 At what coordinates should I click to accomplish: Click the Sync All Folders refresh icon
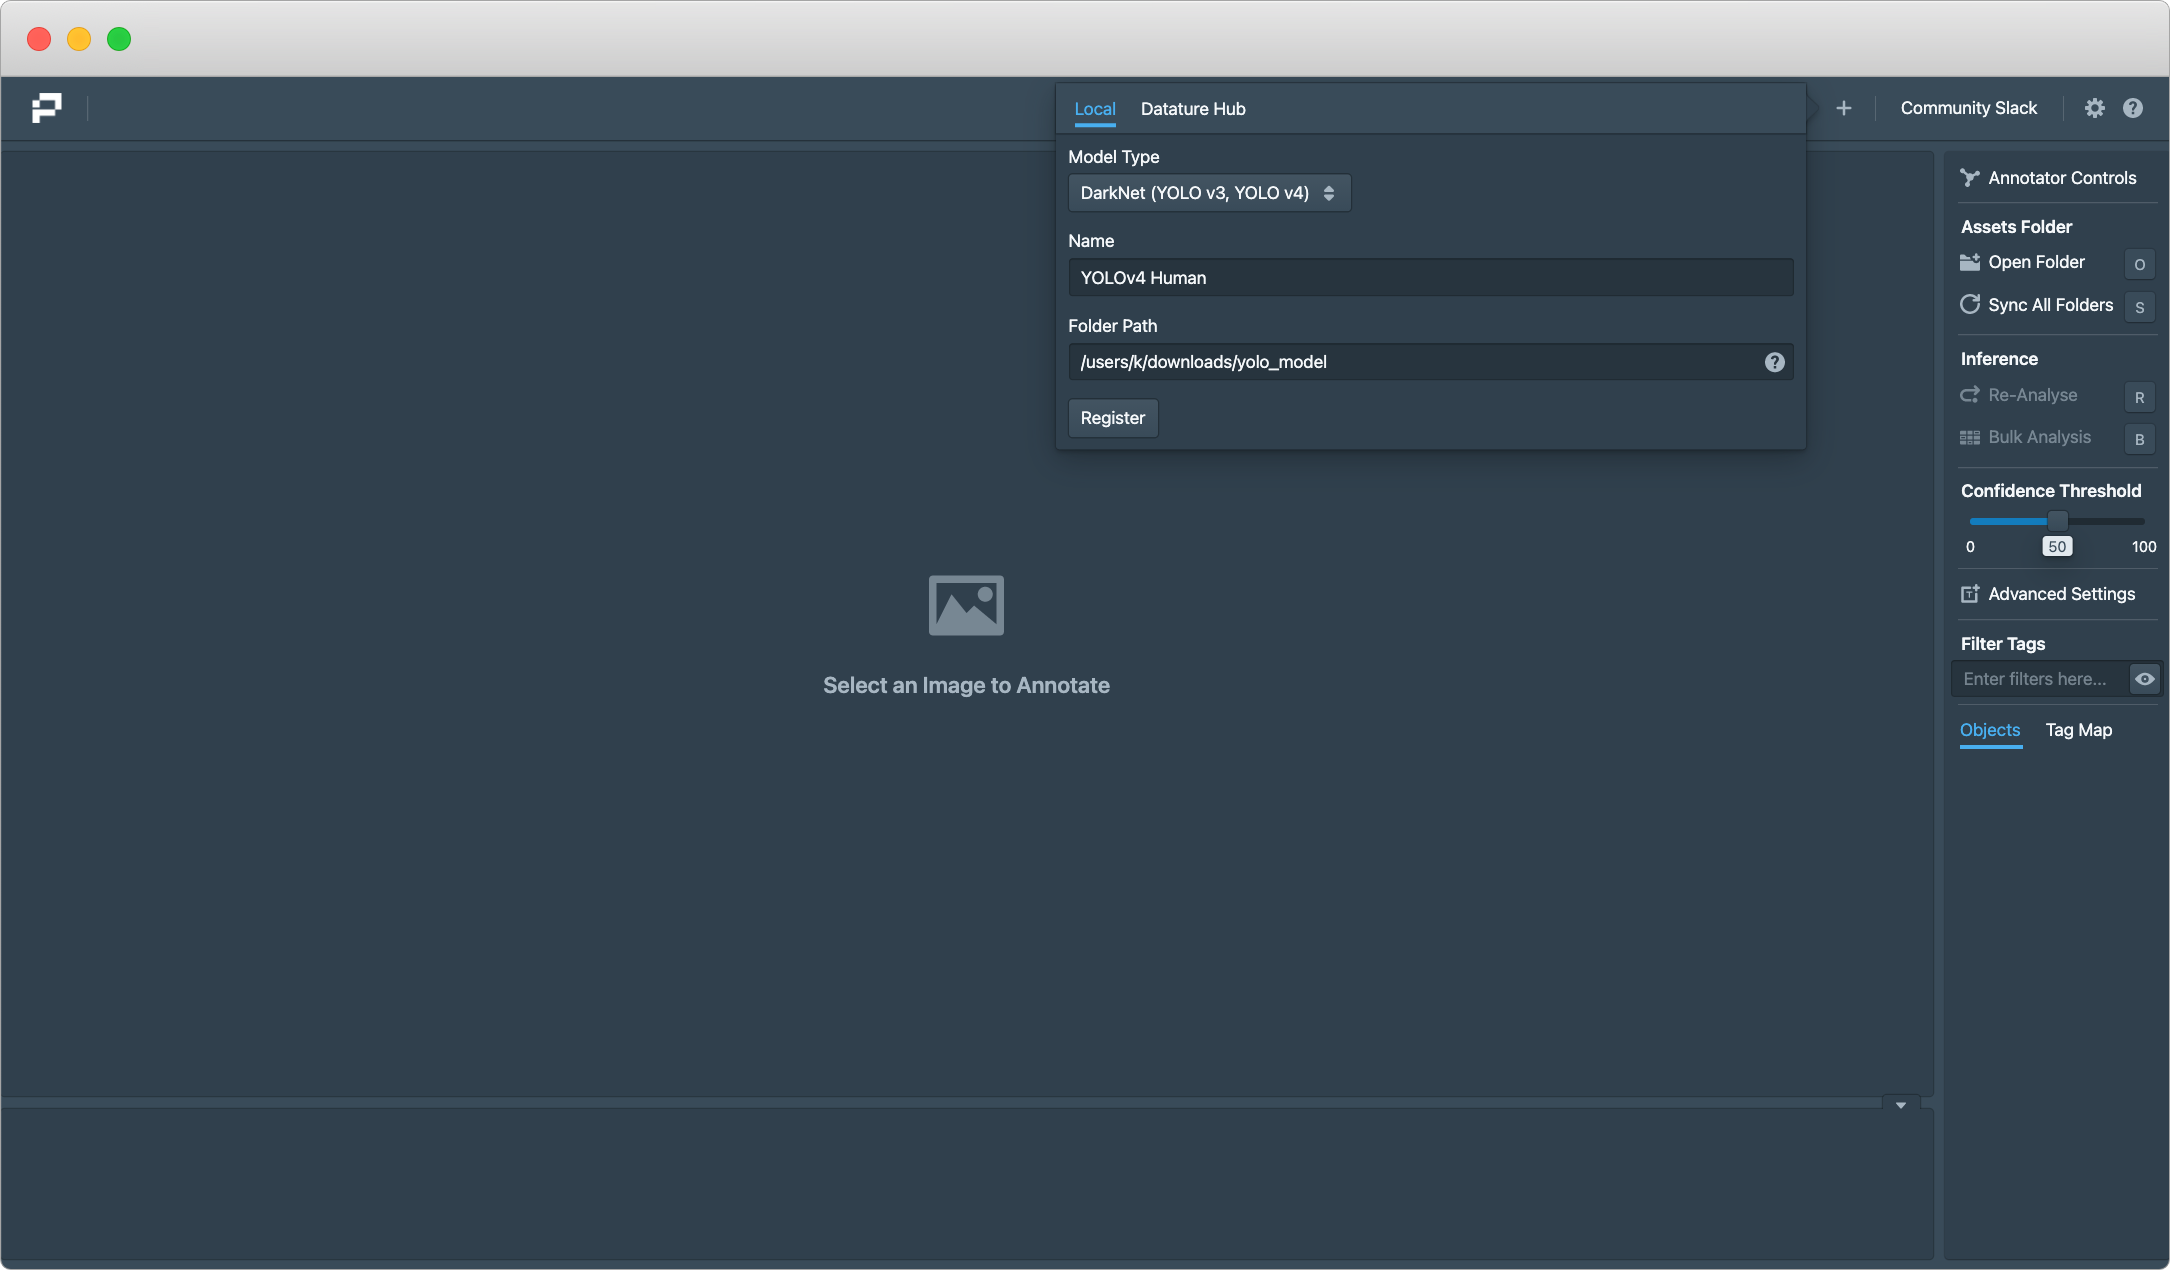point(1969,305)
